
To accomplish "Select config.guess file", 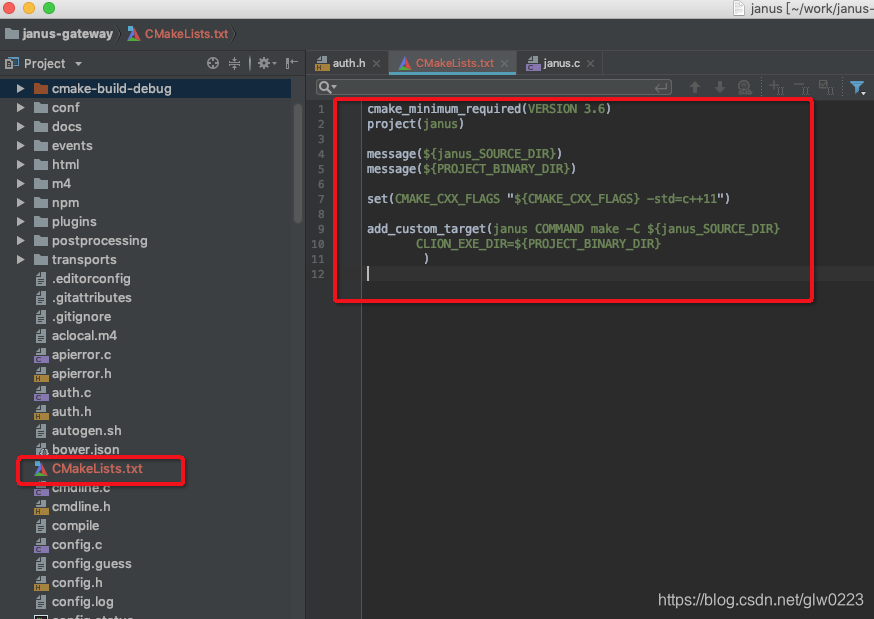I will [91, 563].
